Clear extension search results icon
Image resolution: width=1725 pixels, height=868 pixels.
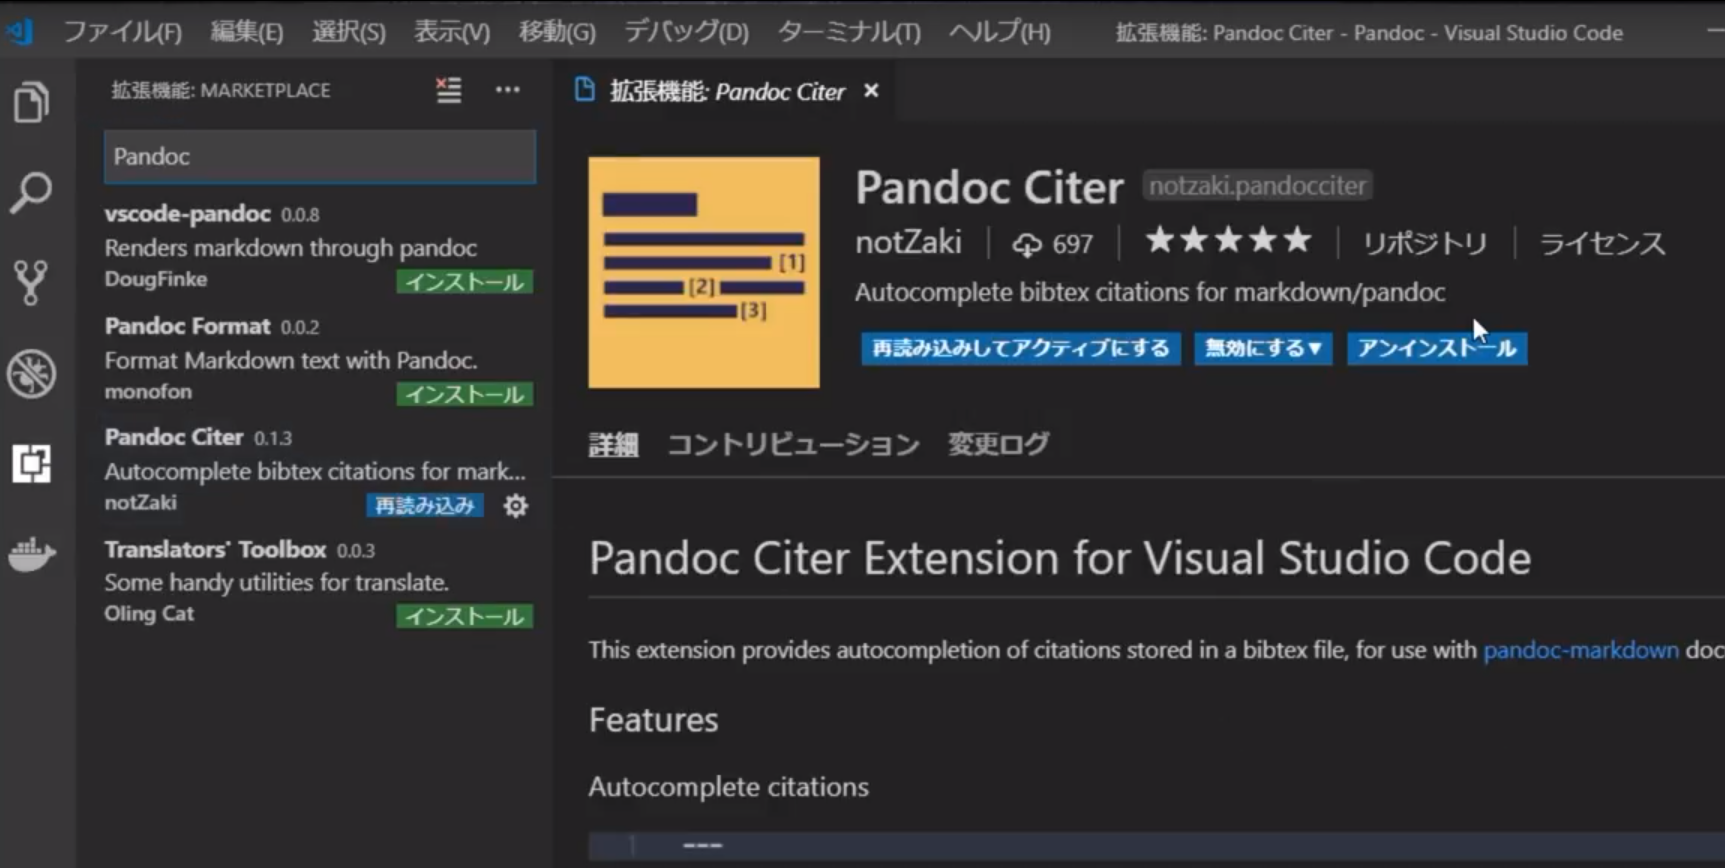pos(449,90)
